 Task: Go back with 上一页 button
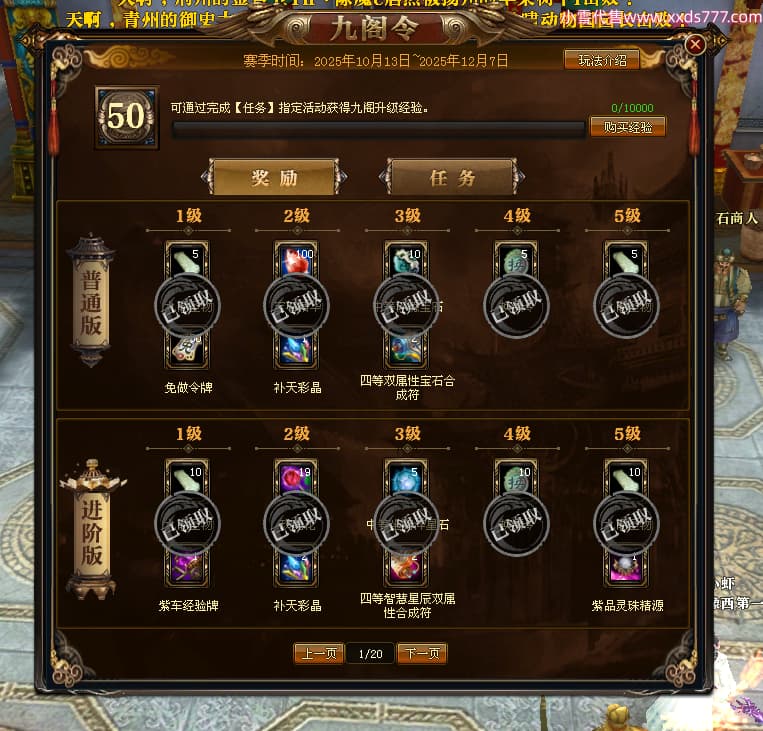pos(319,653)
